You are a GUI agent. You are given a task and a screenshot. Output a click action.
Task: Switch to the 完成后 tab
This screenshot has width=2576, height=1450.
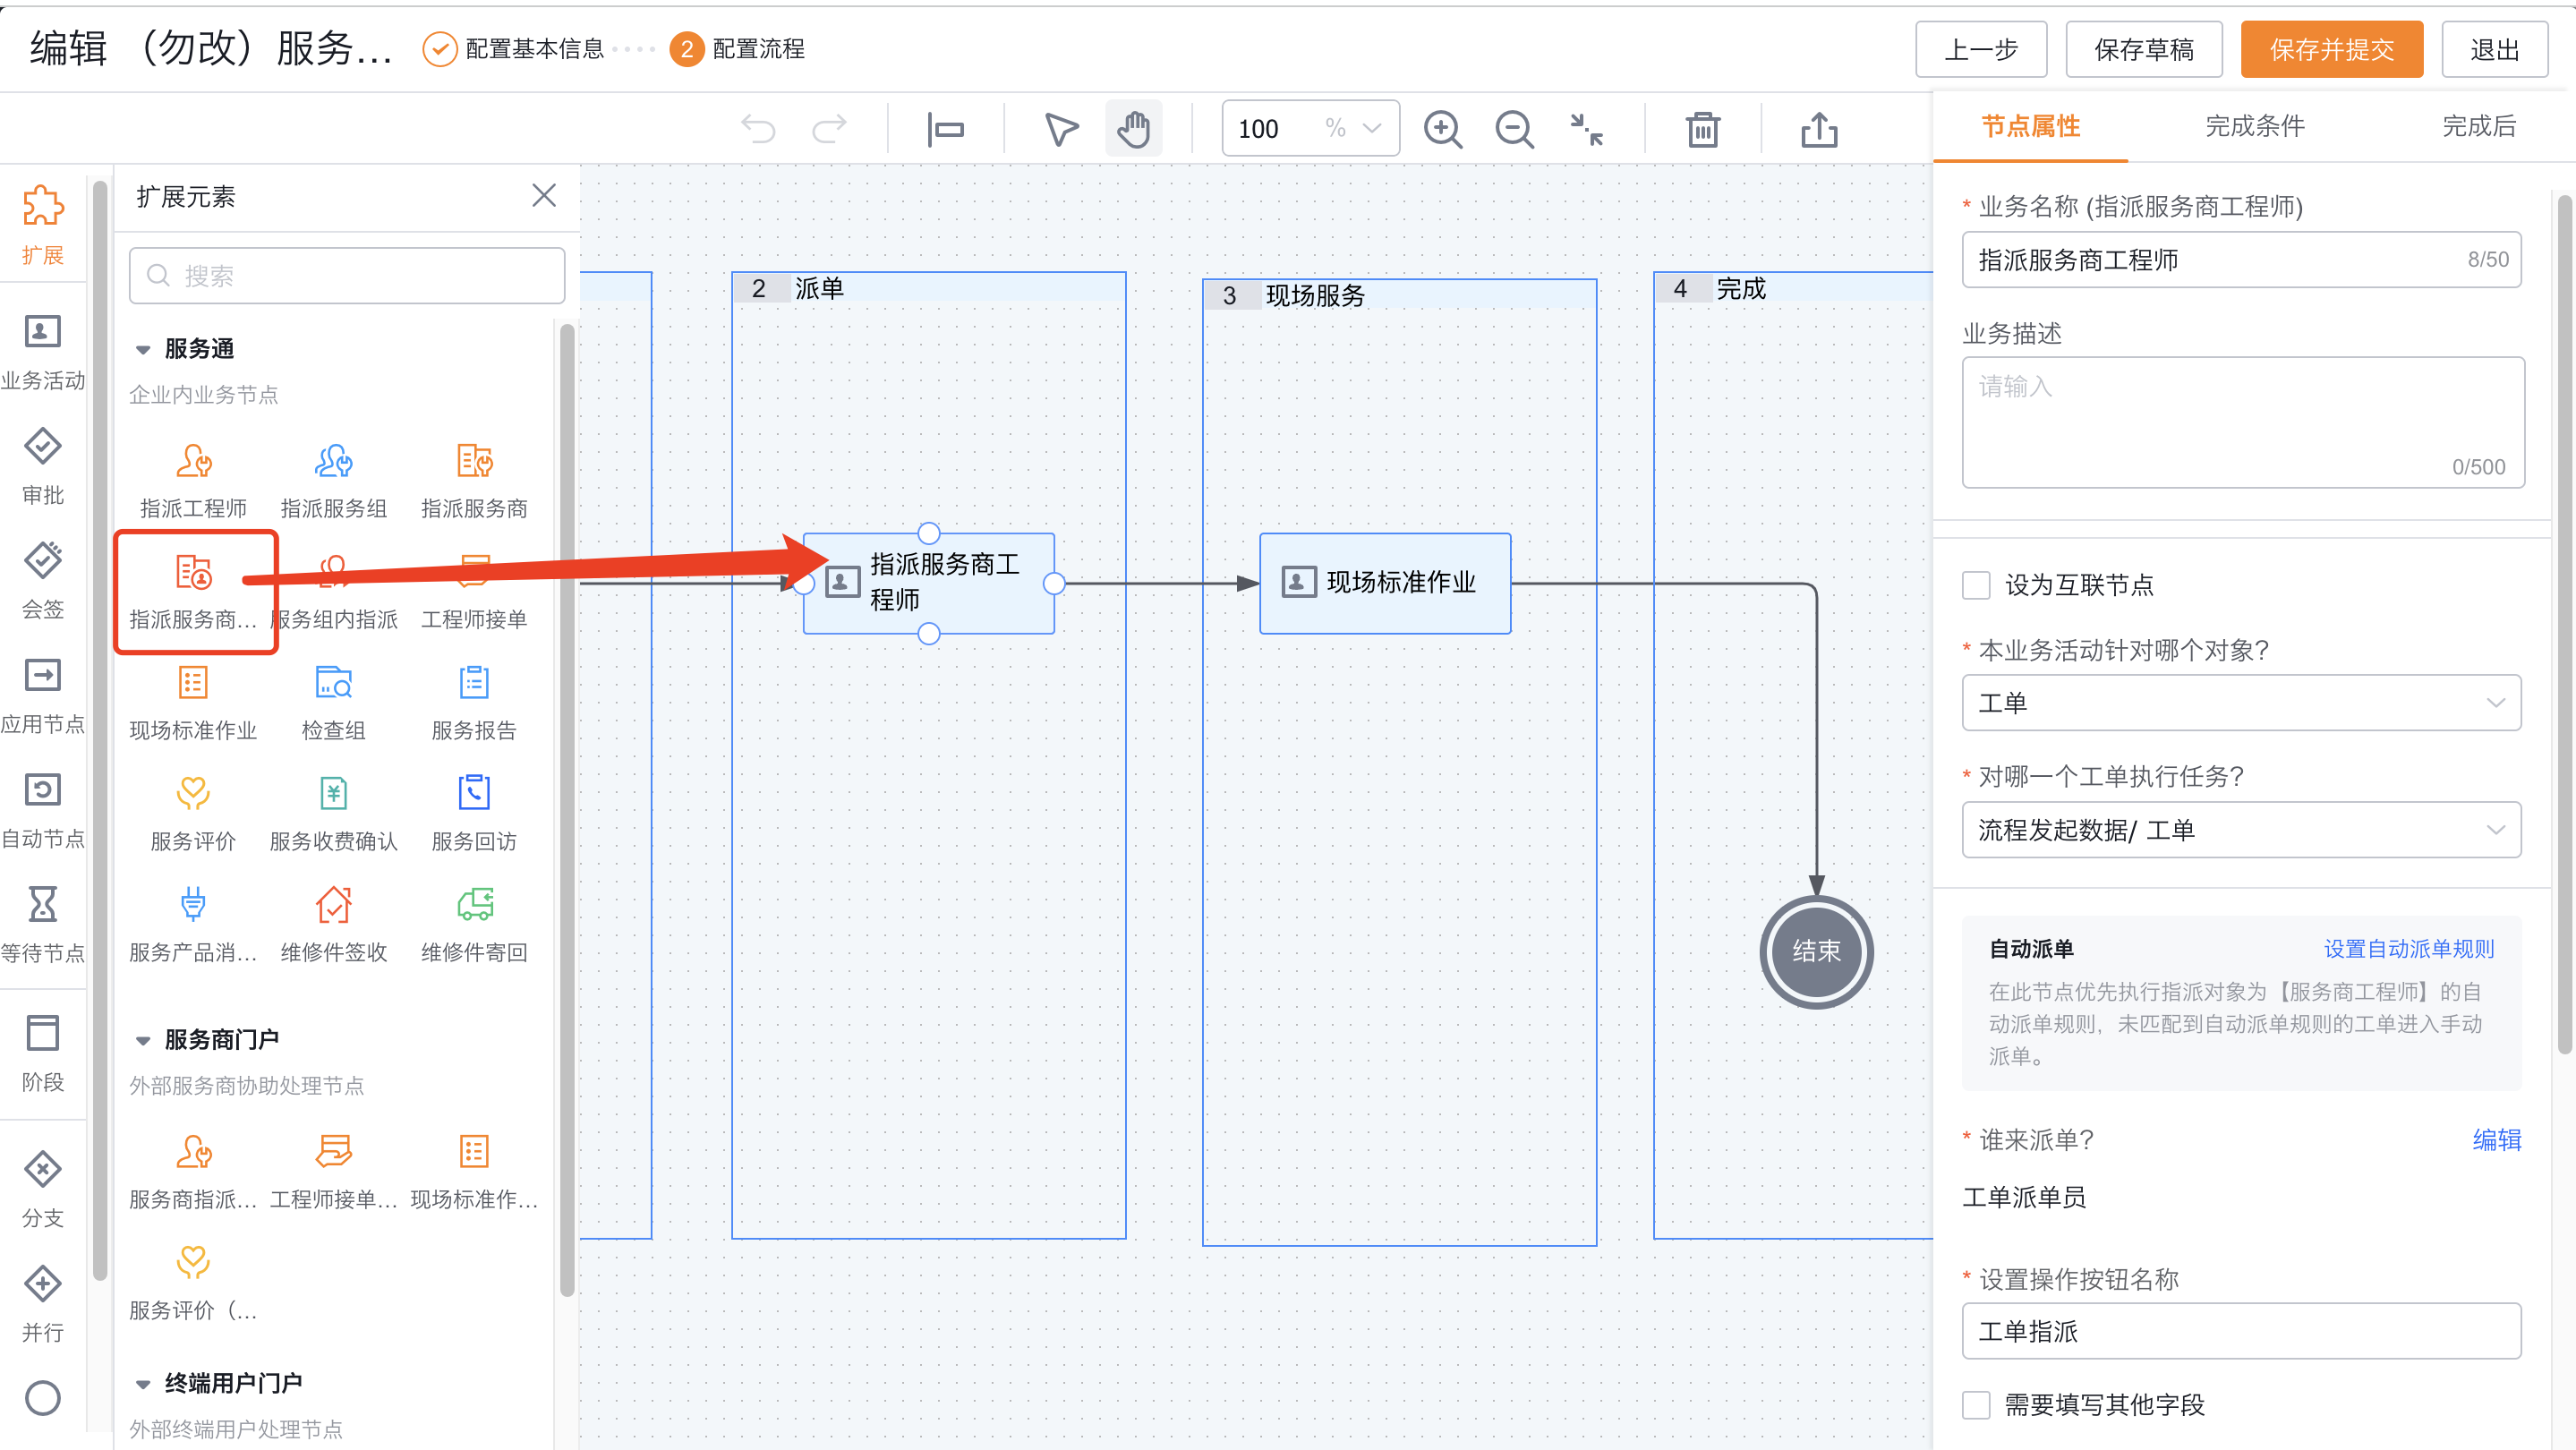[x=2478, y=126]
